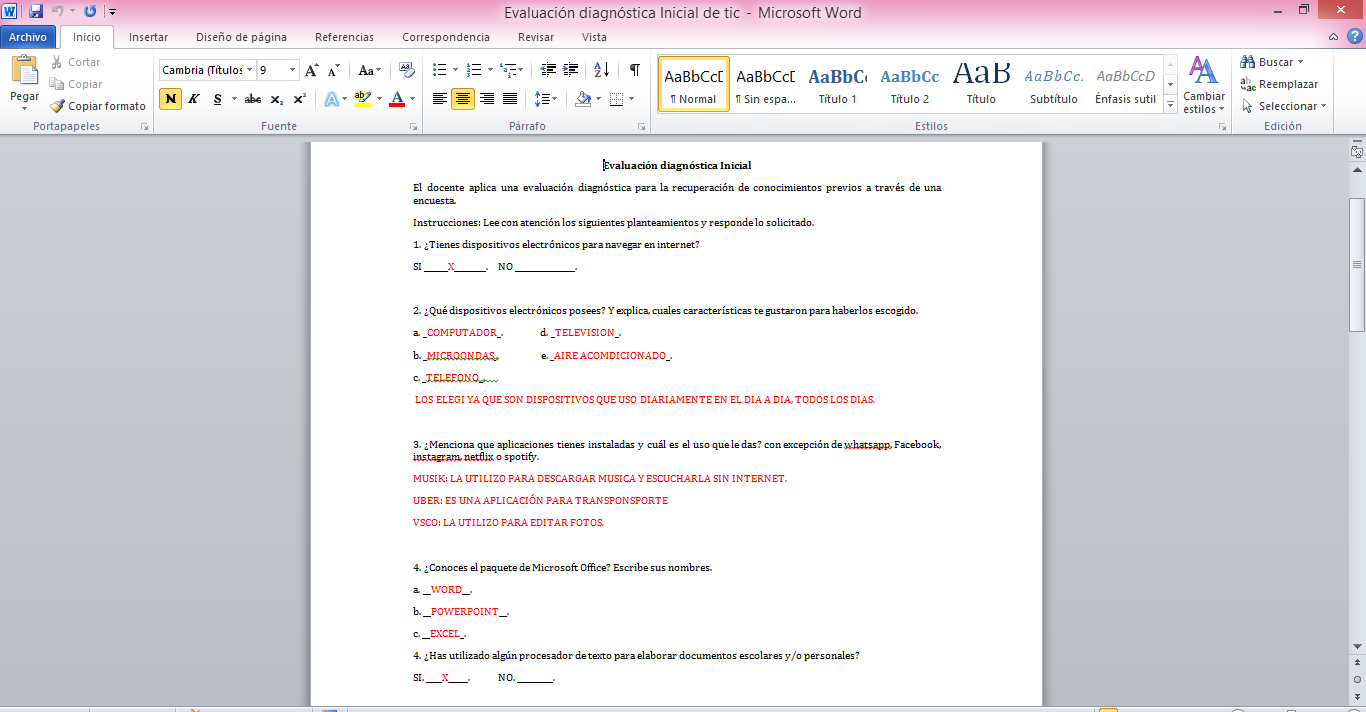The width and height of the screenshot is (1366, 712).
Task: Click the Copiar button
Action: click(75, 84)
